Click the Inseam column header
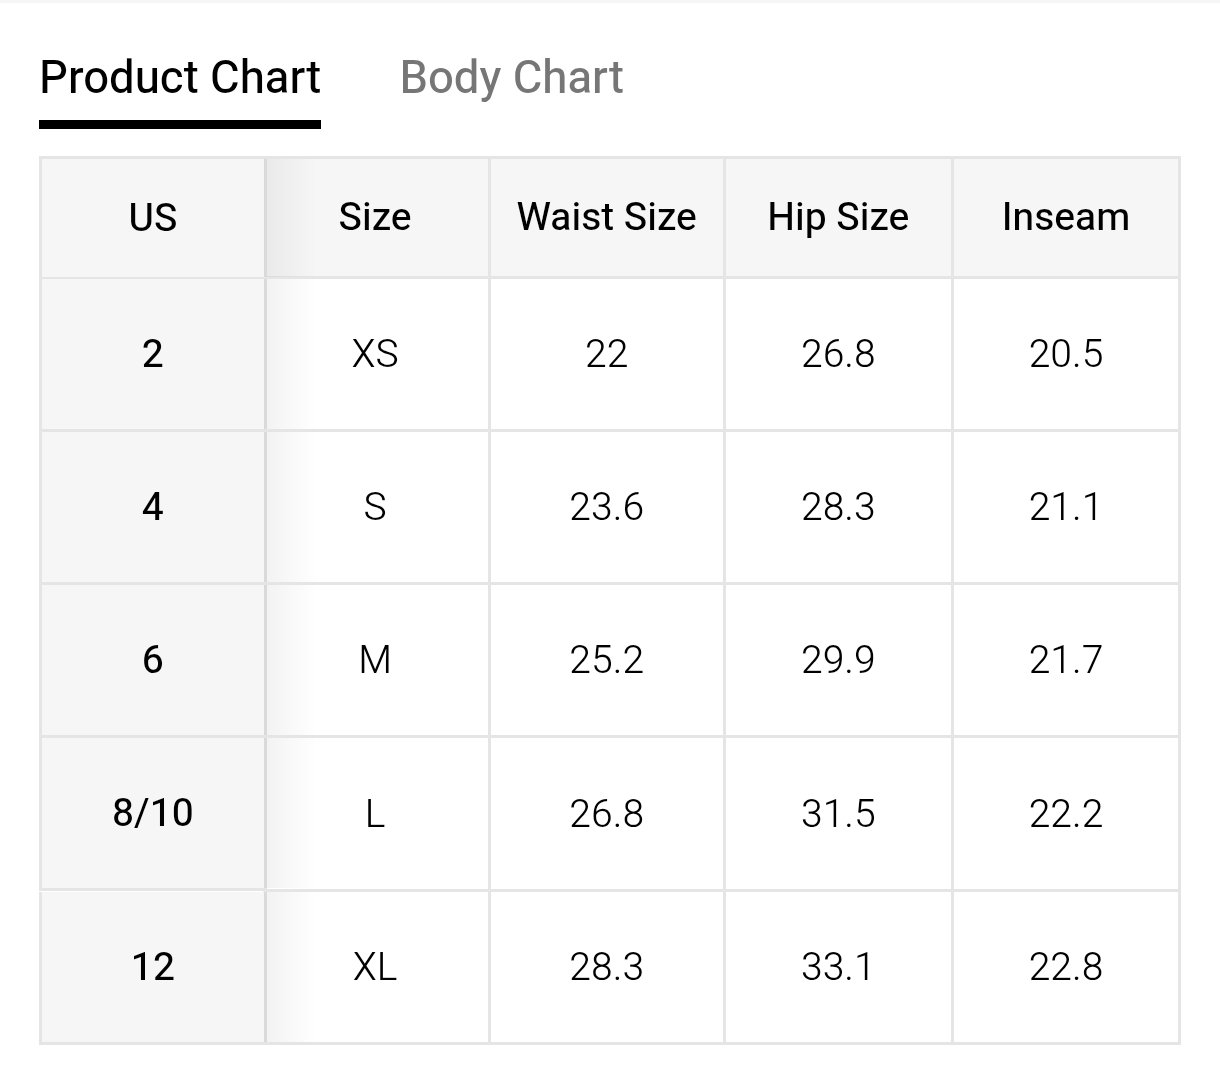 (x=1066, y=217)
